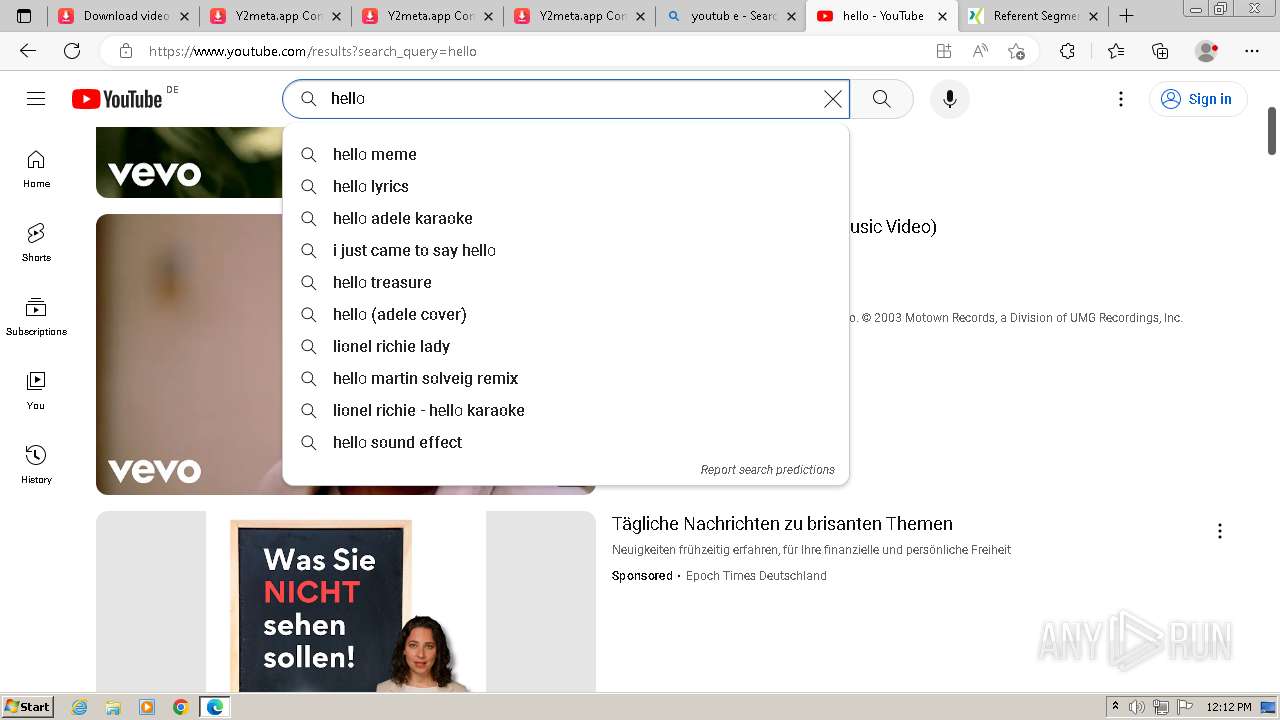The image size is (1280, 720).
Task: Open Tägliche Nachrichten zu brisanten Themen title
Action: tap(782, 524)
